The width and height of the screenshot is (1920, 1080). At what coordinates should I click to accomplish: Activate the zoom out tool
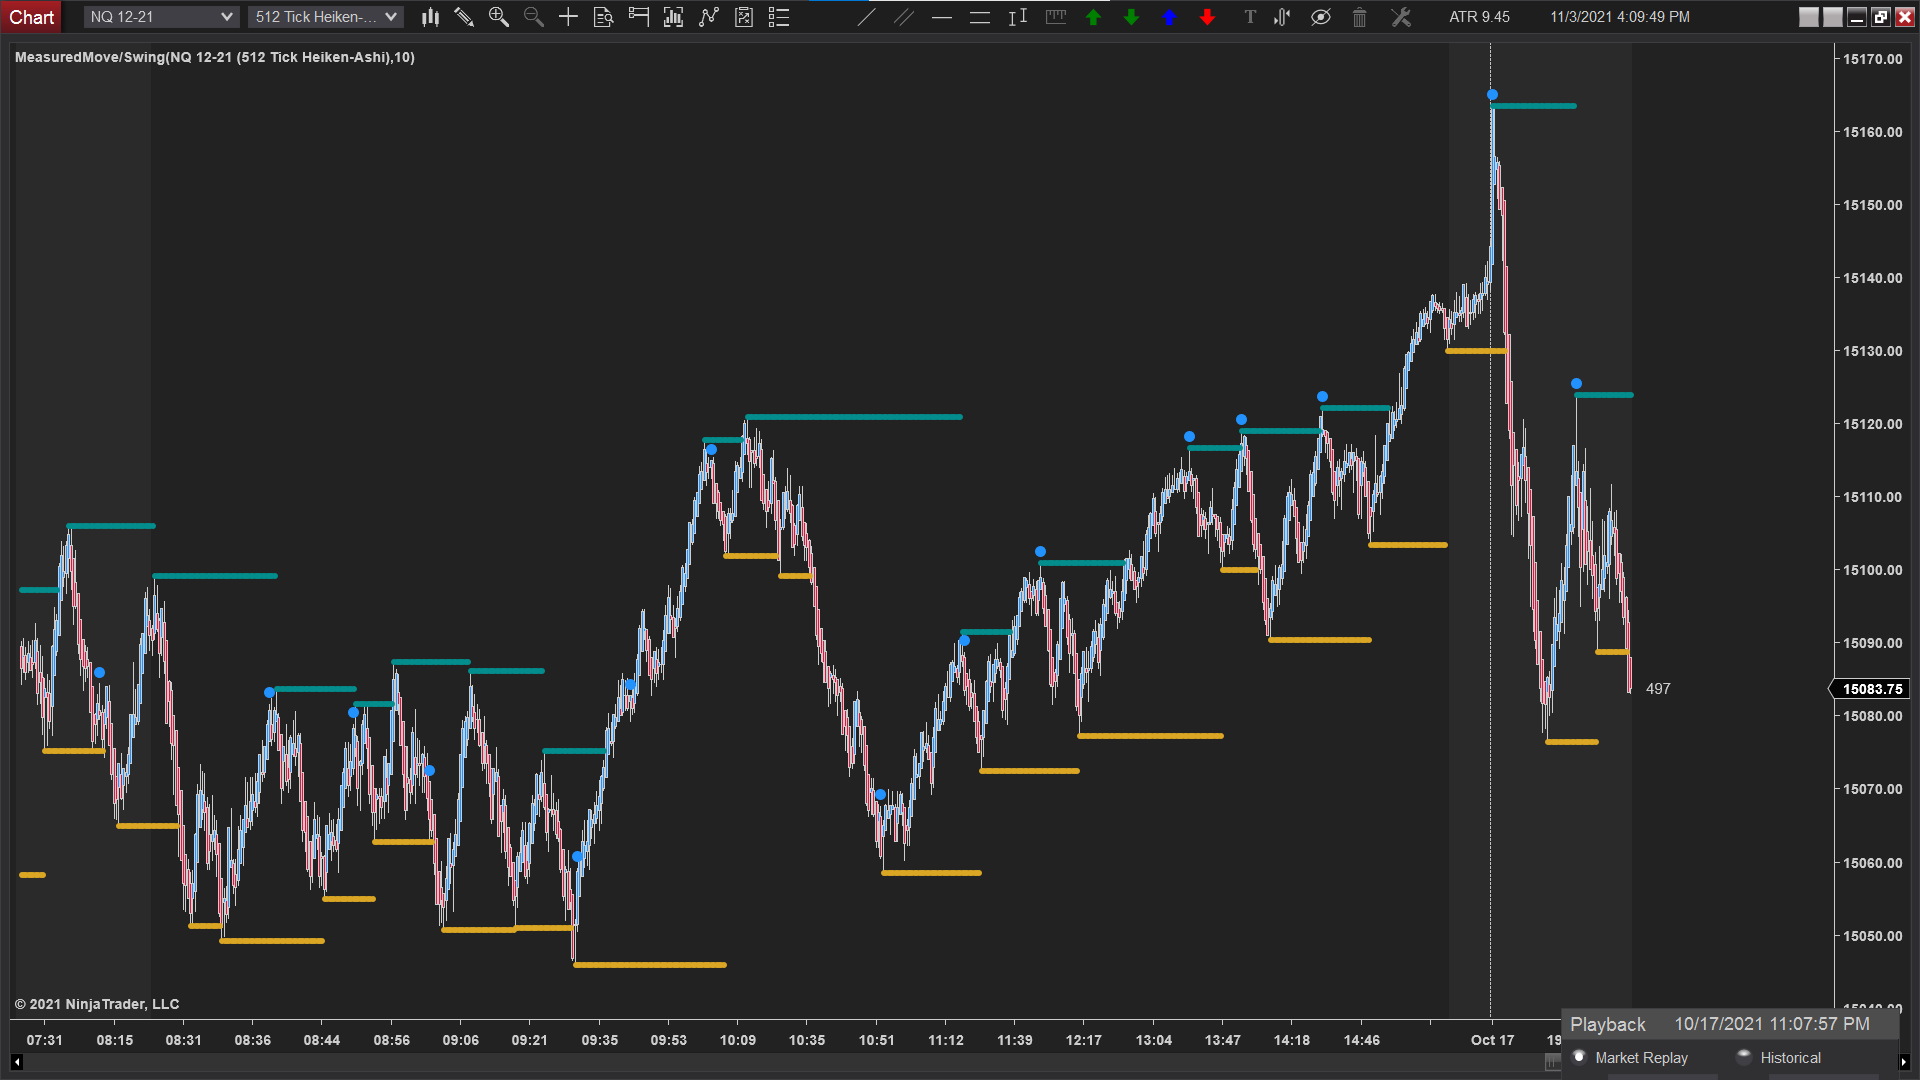534,17
